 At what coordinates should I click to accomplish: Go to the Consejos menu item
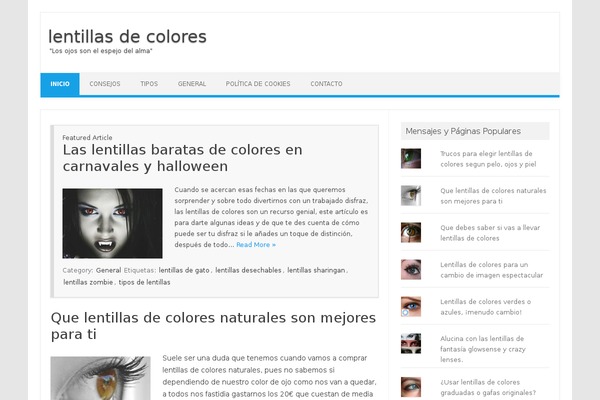pos(105,84)
